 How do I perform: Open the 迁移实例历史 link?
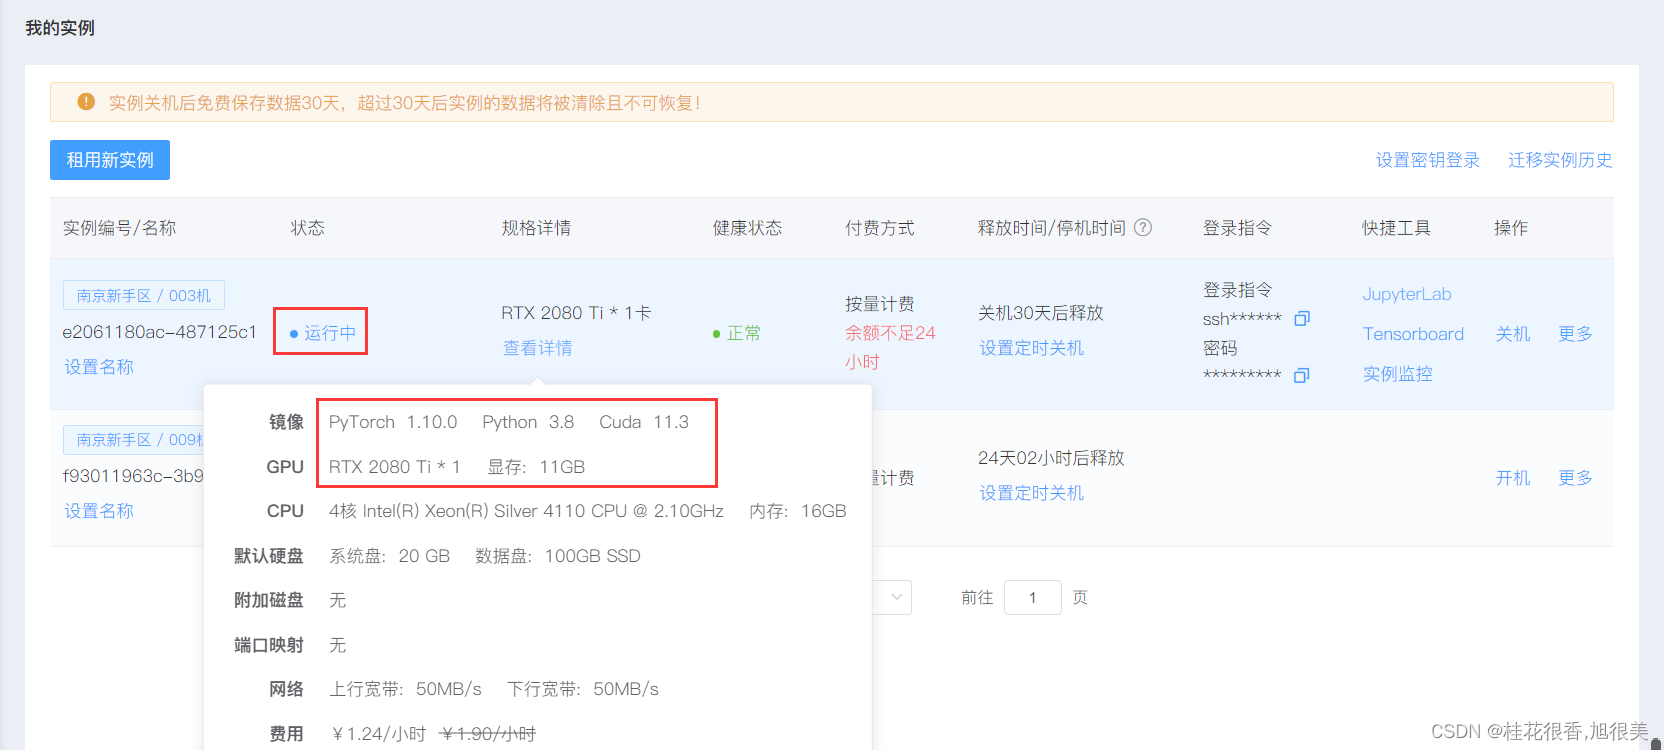(1560, 160)
